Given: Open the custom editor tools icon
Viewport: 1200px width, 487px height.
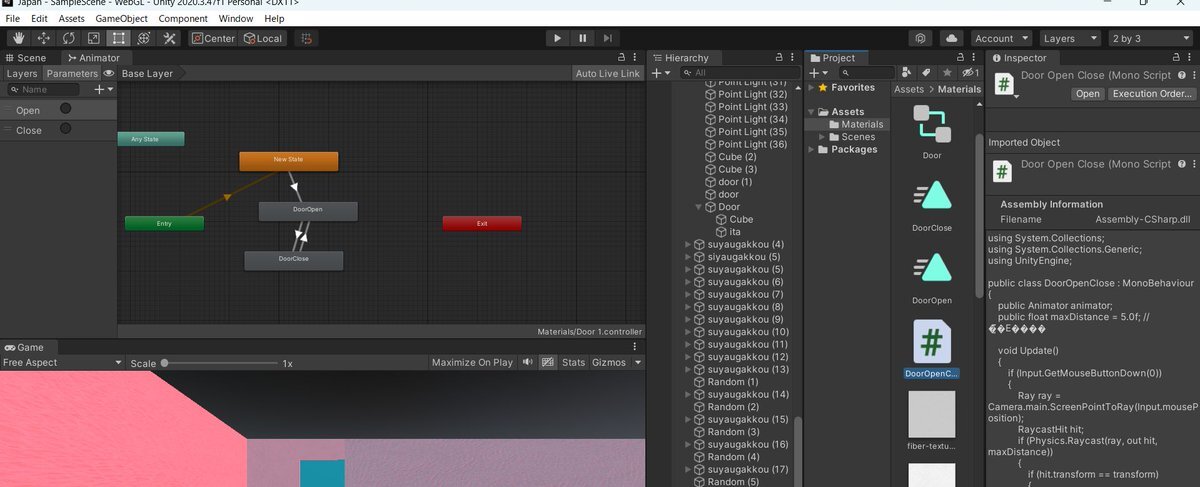Looking at the screenshot, I should [169, 38].
